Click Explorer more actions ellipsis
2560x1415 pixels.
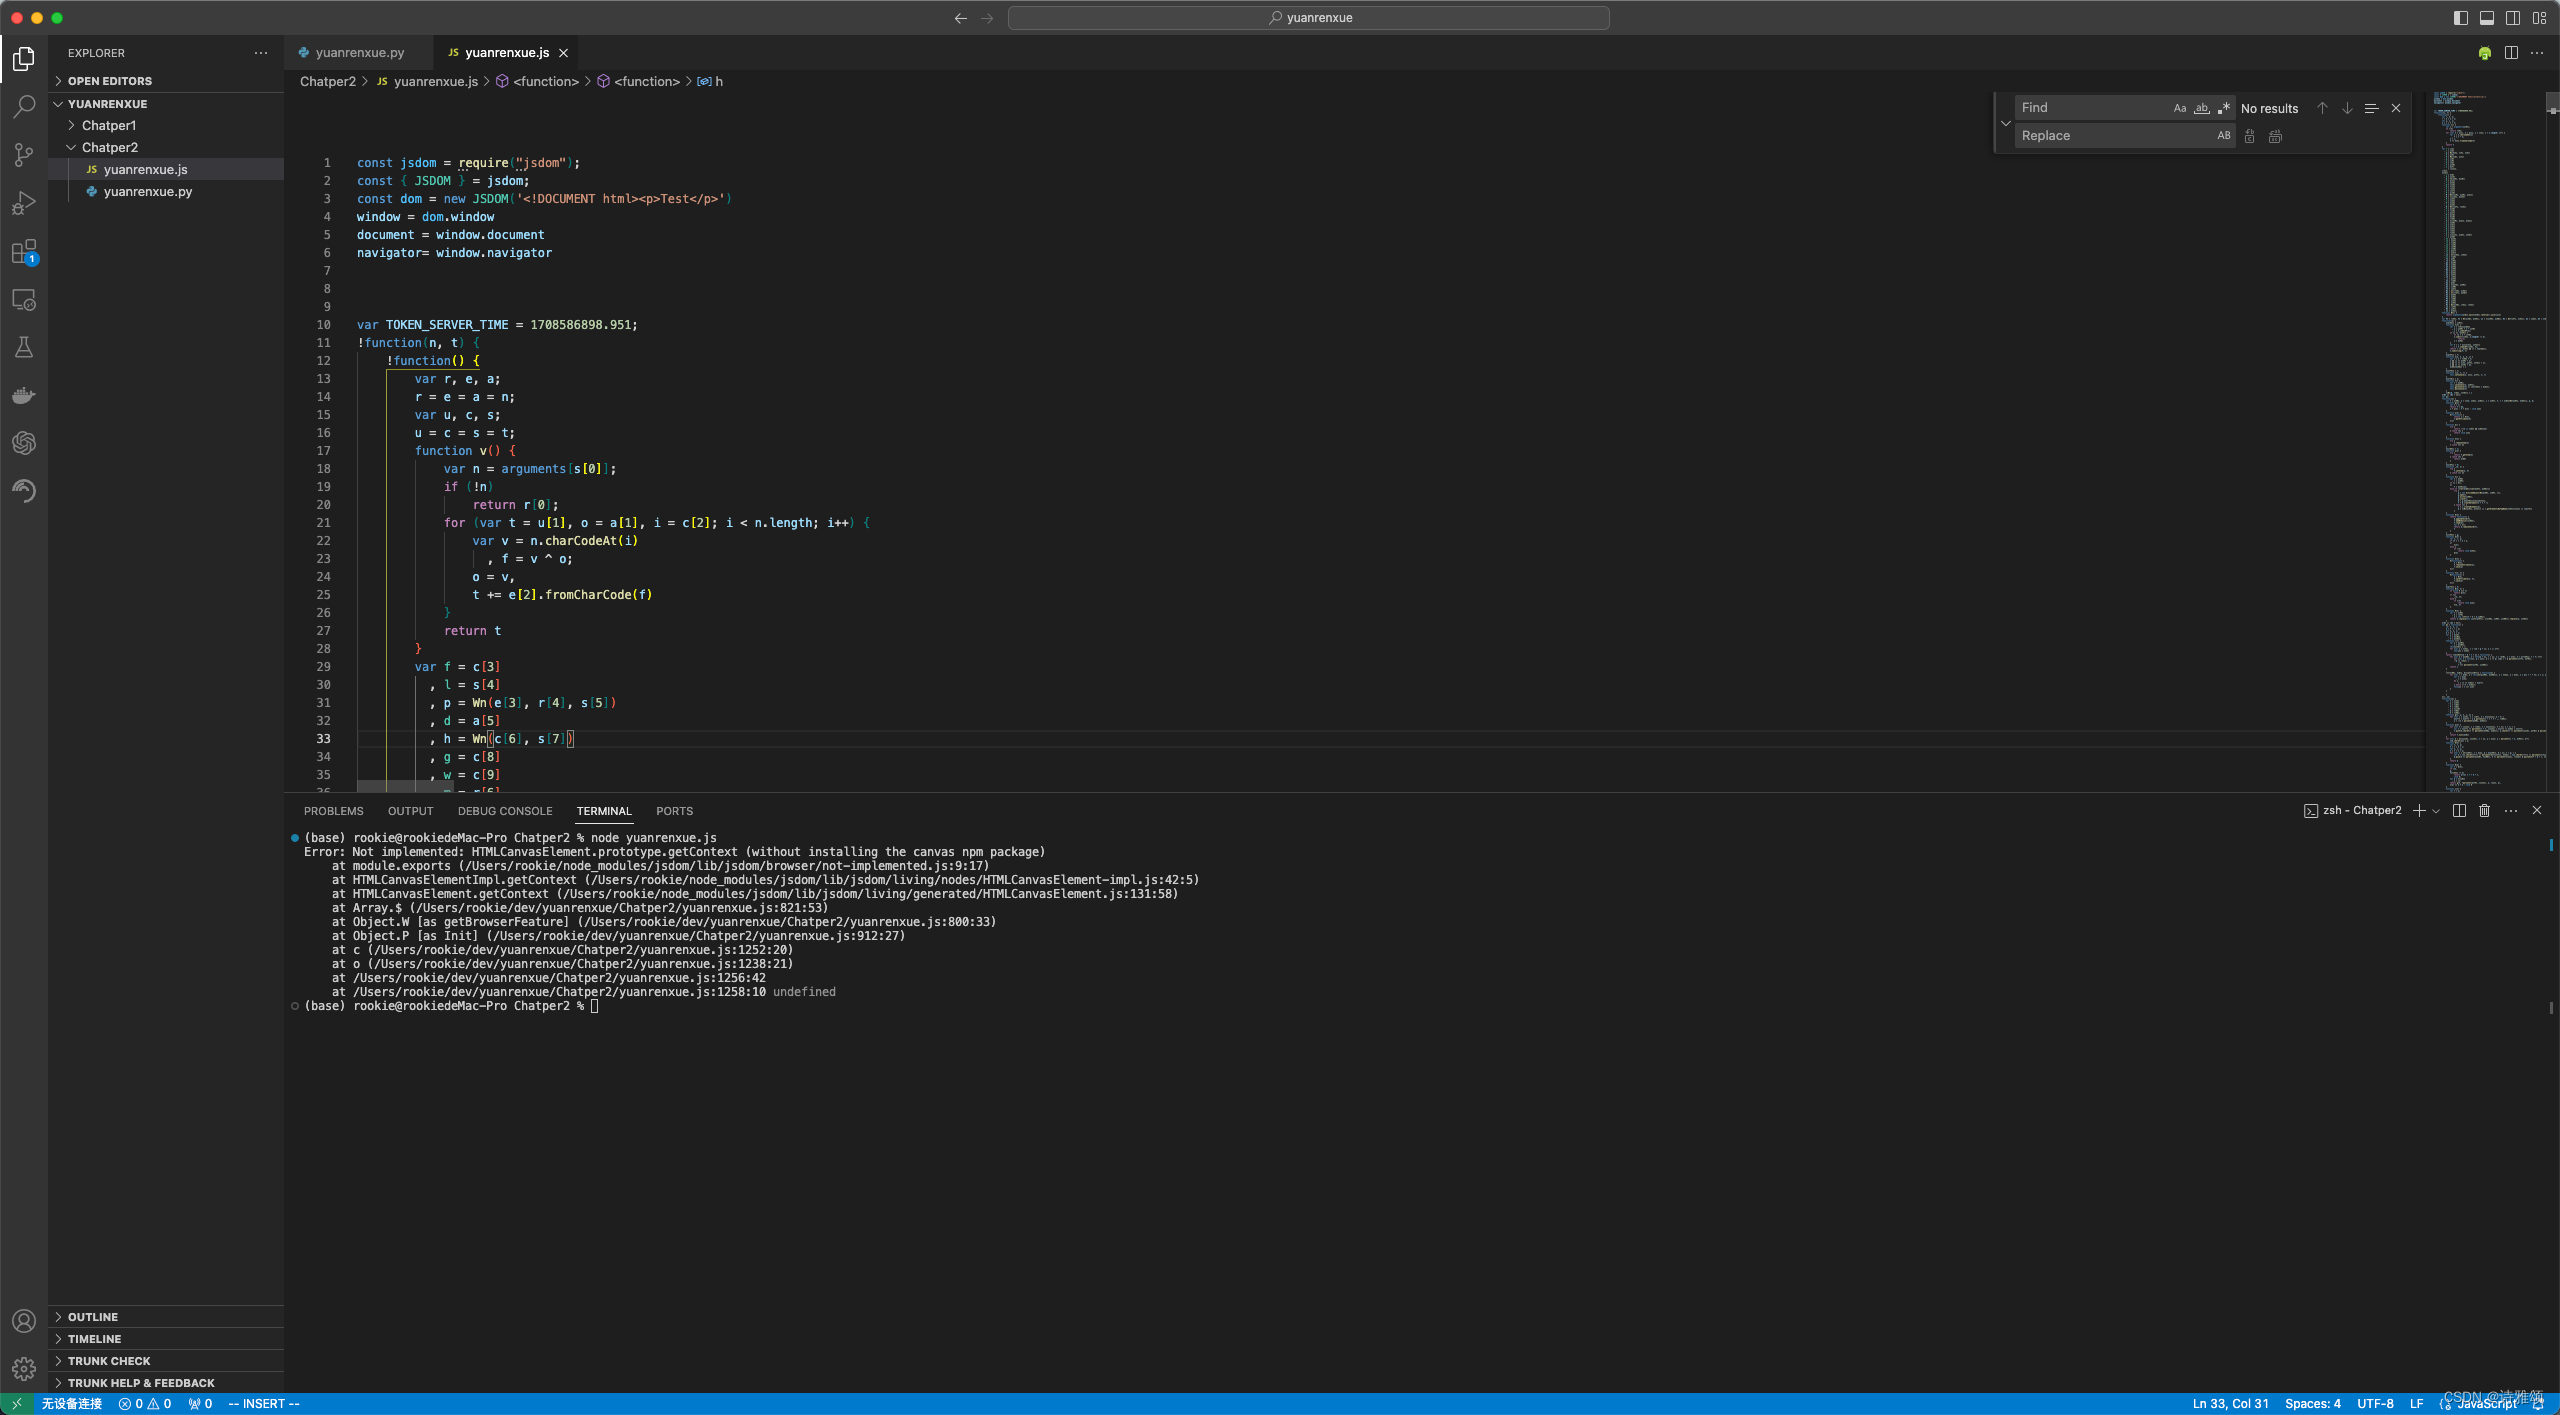[x=261, y=53]
